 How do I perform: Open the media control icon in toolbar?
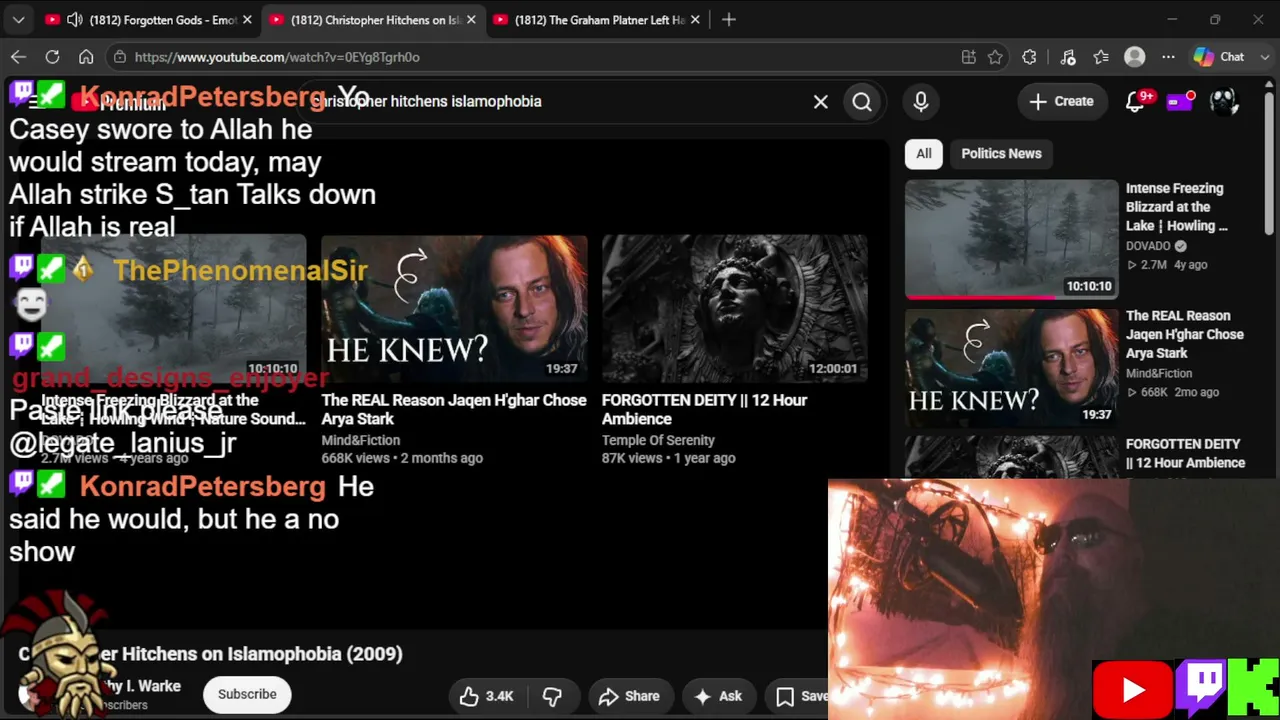(x=1067, y=57)
